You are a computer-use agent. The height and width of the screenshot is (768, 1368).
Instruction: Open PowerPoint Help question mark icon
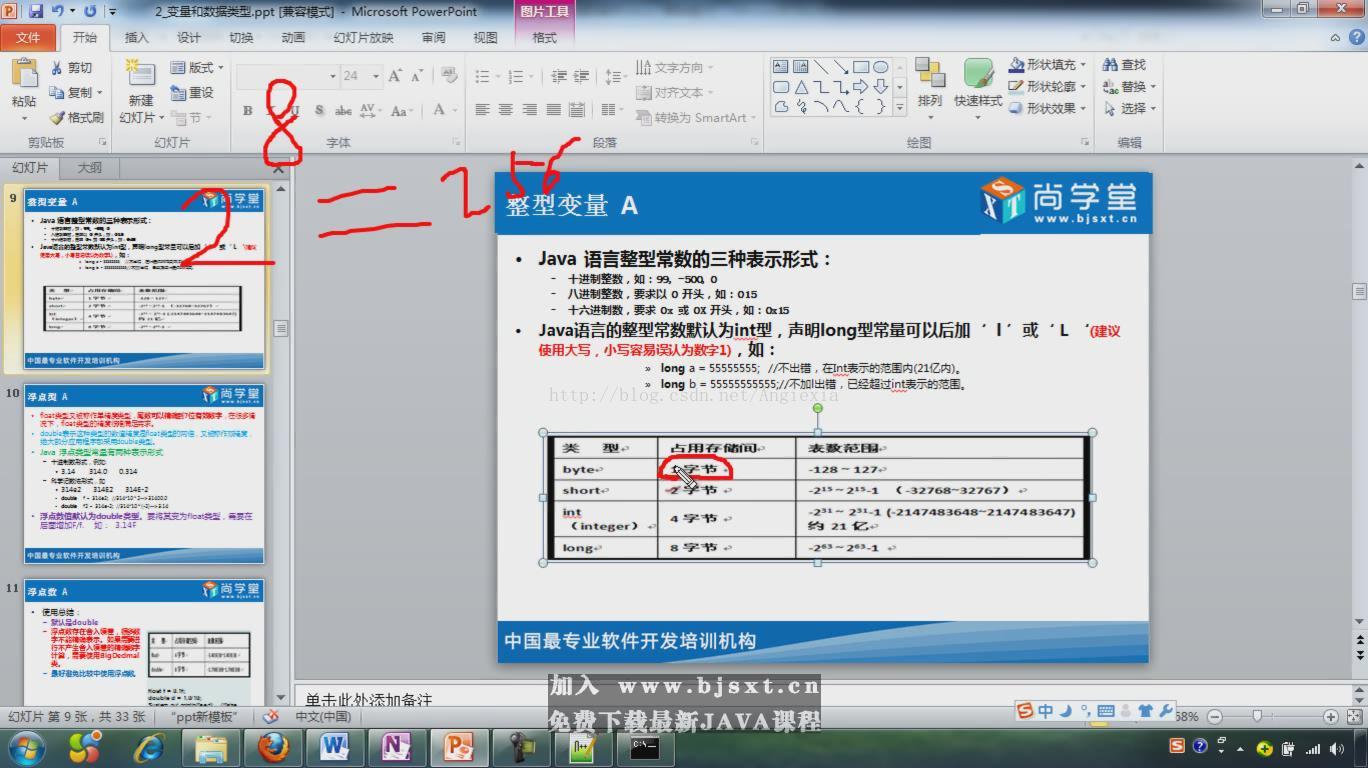[x=1355, y=37]
